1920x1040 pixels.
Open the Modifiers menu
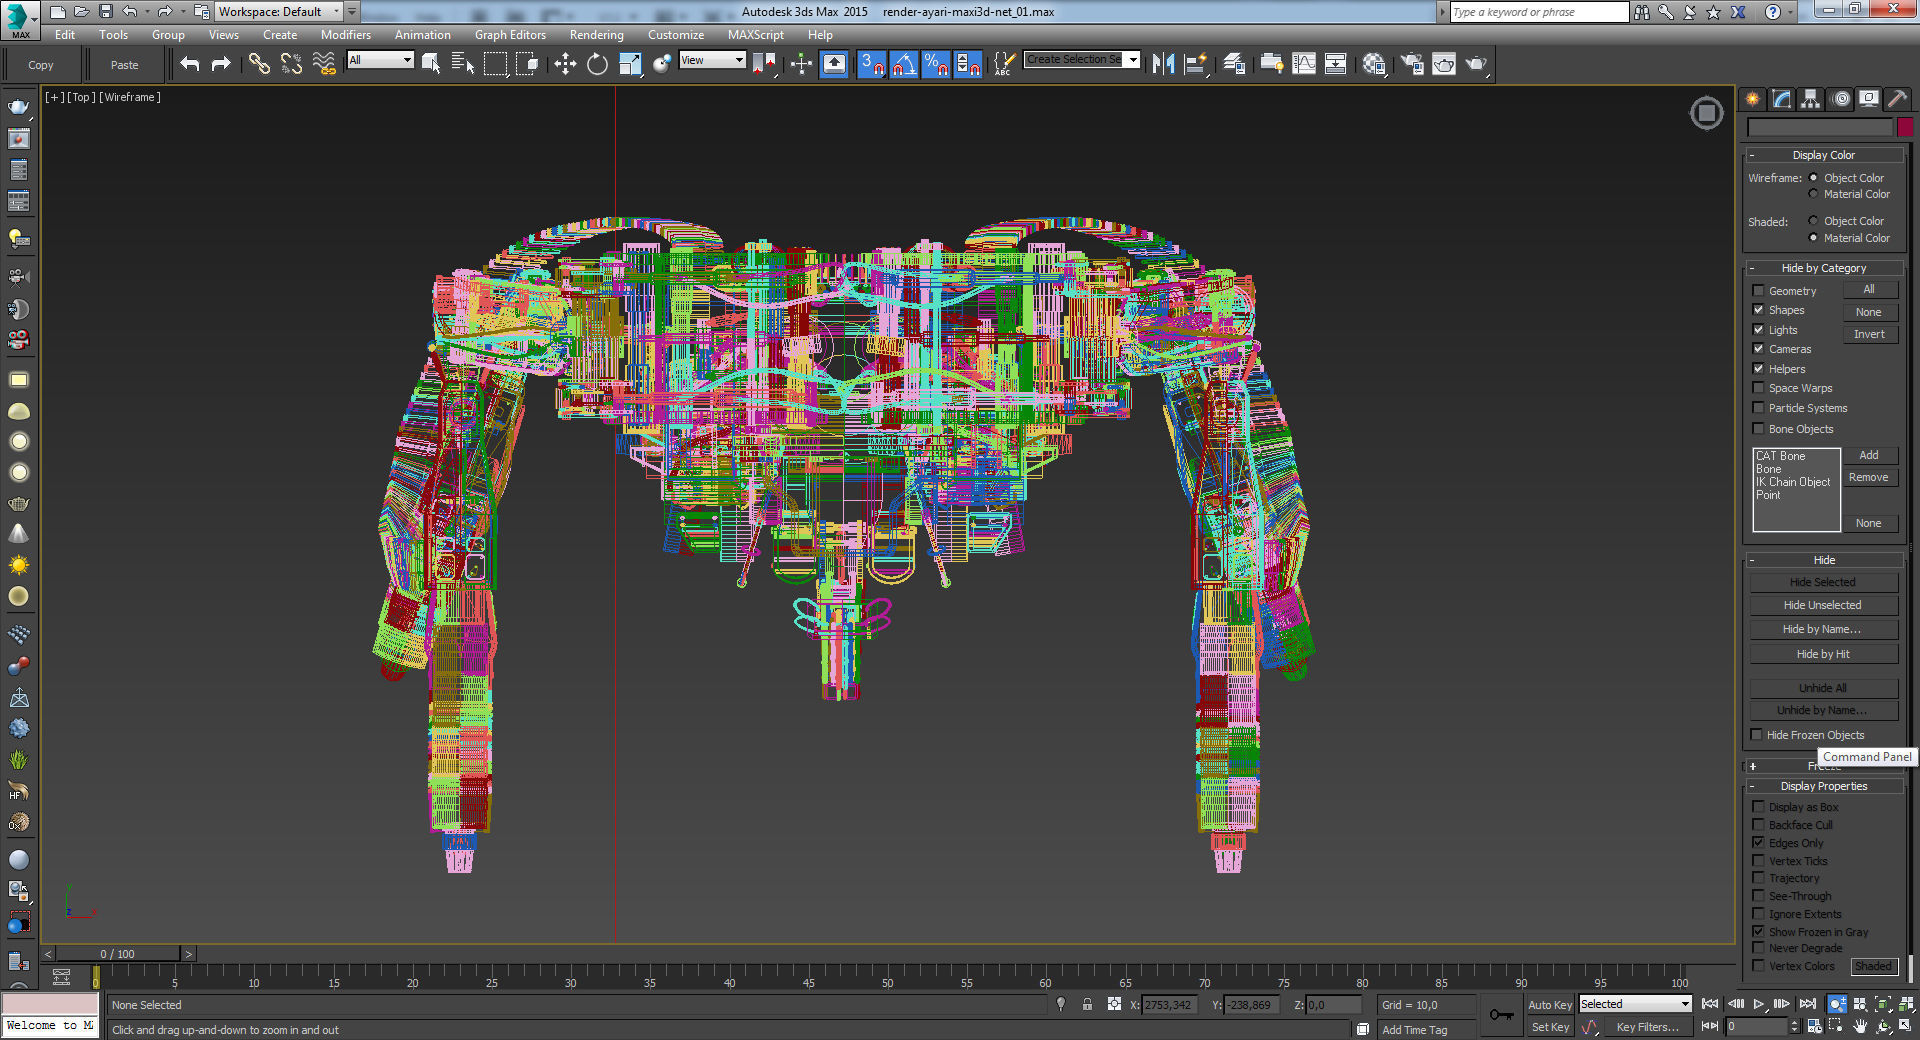(346, 35)
